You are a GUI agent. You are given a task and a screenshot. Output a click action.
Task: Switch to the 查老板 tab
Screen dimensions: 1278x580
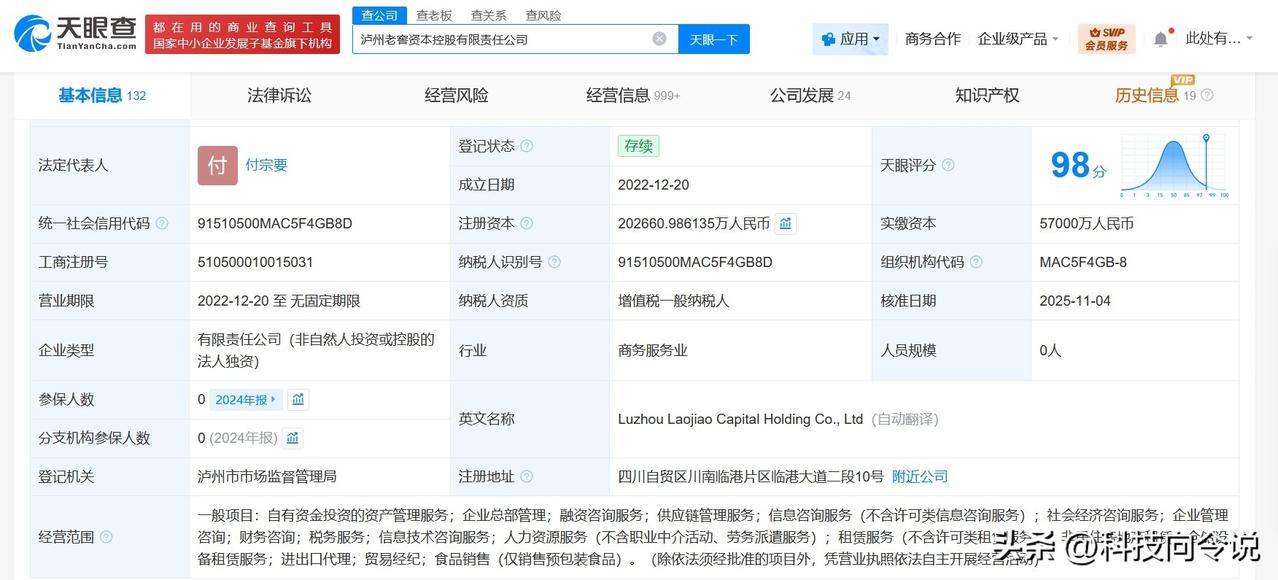point(433,15)
